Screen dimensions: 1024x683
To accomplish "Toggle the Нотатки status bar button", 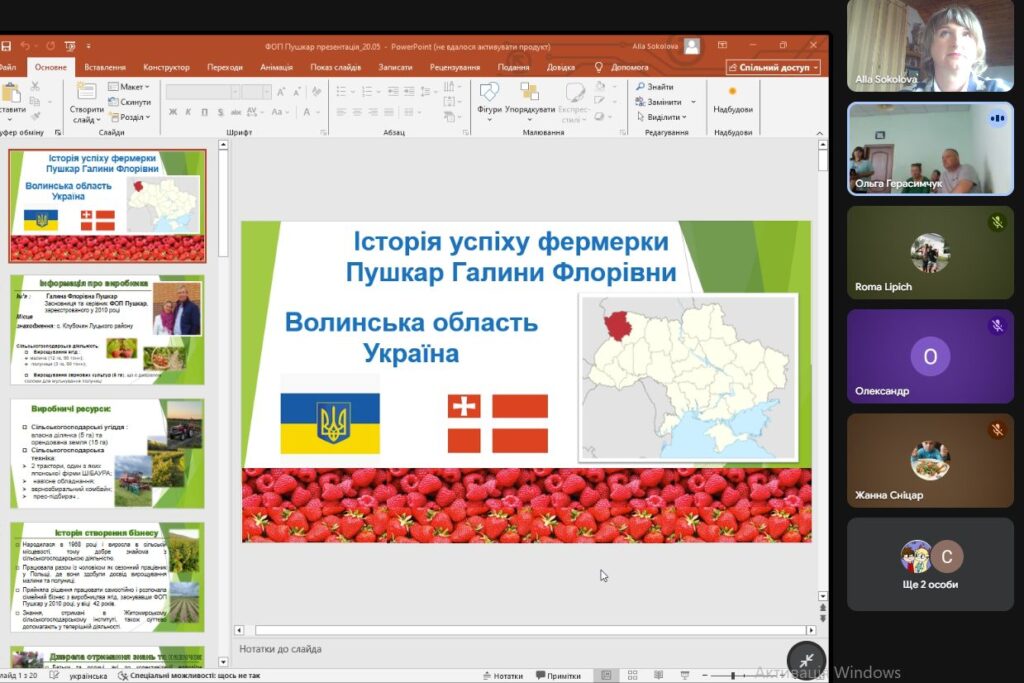I will coord(503,676).
